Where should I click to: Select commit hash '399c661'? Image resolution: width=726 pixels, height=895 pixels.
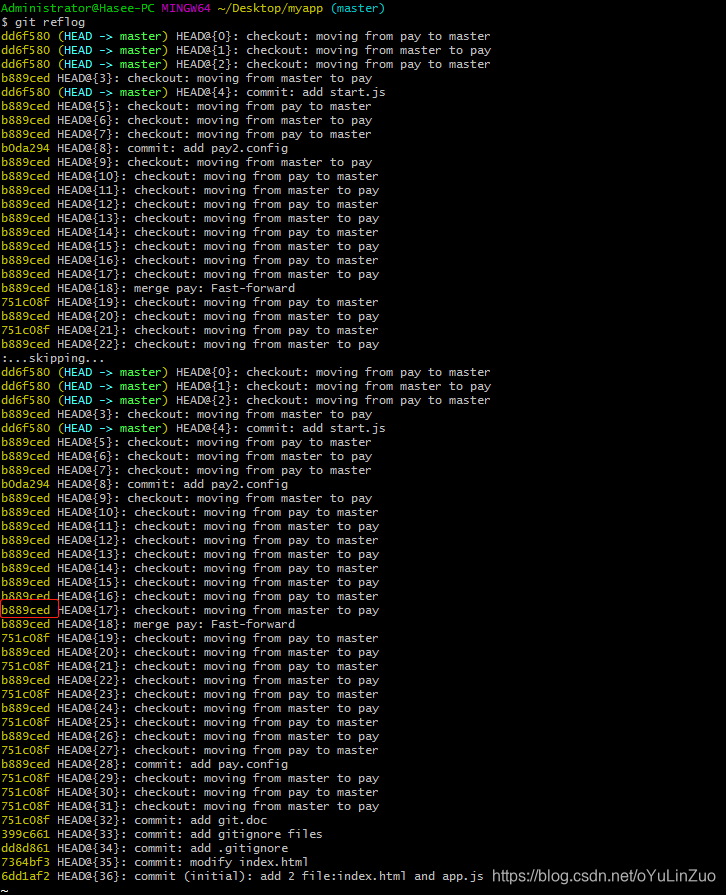pyautogui.click(x=25, y=834)
